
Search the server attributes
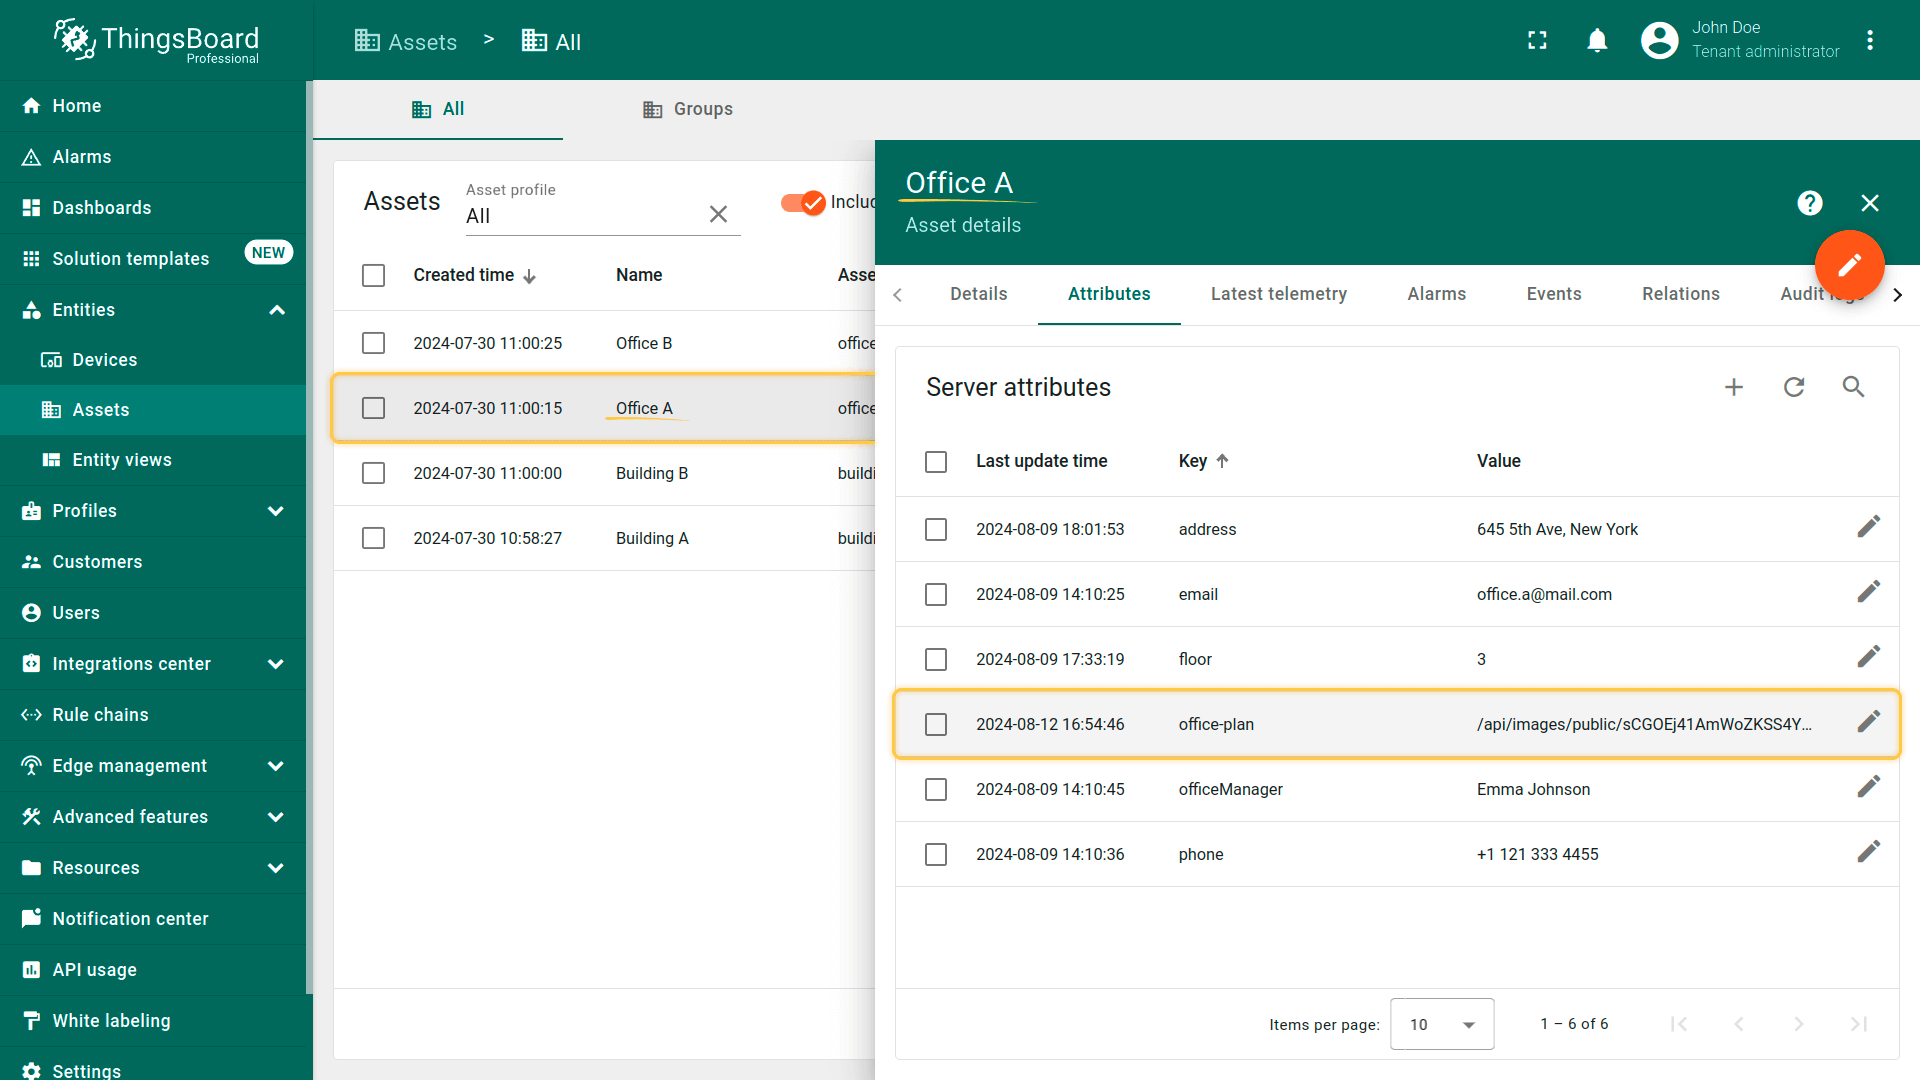(1853, 387)
